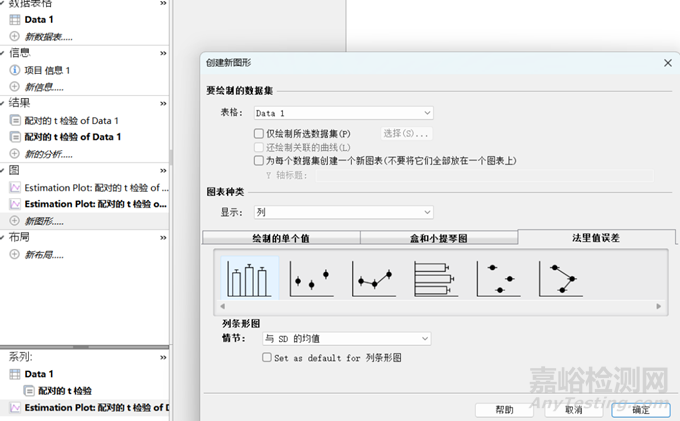Select the vertical bar graph with error bars
This screenshot has width=680, height=421.
pos(249,277)
